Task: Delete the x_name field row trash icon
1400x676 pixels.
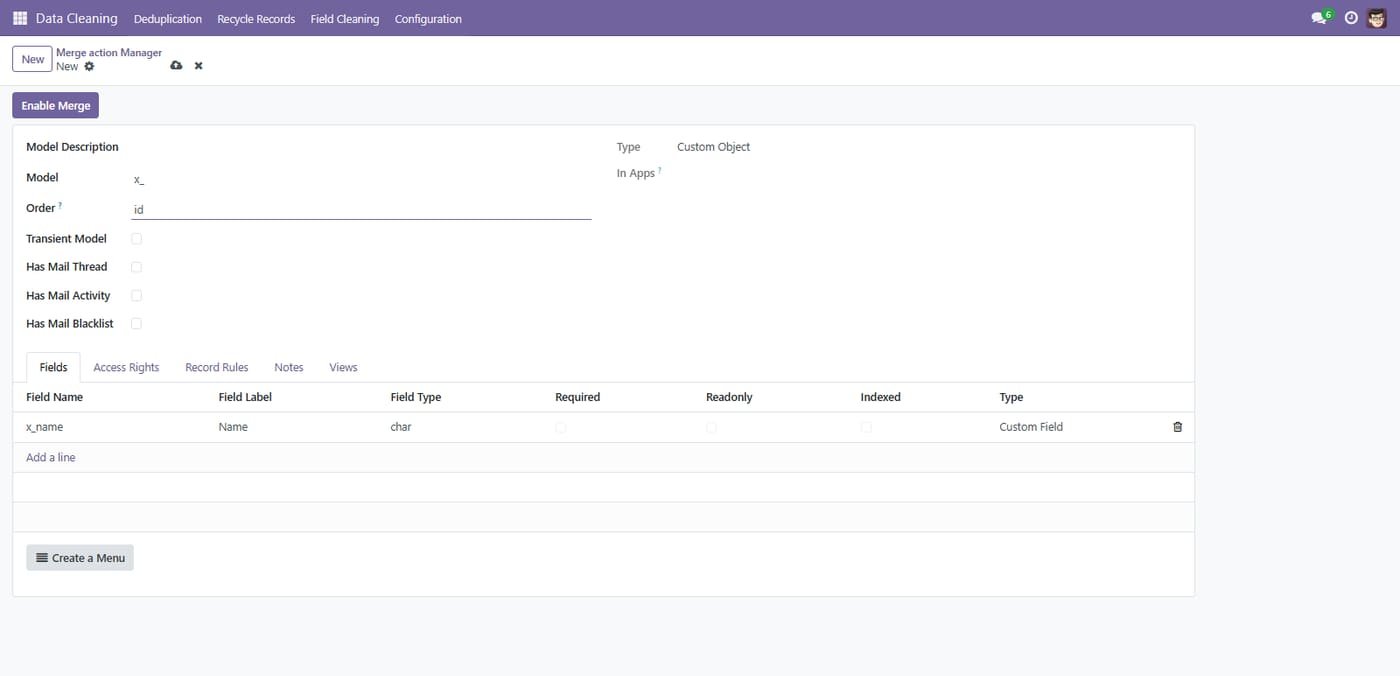Action: 1177,427
